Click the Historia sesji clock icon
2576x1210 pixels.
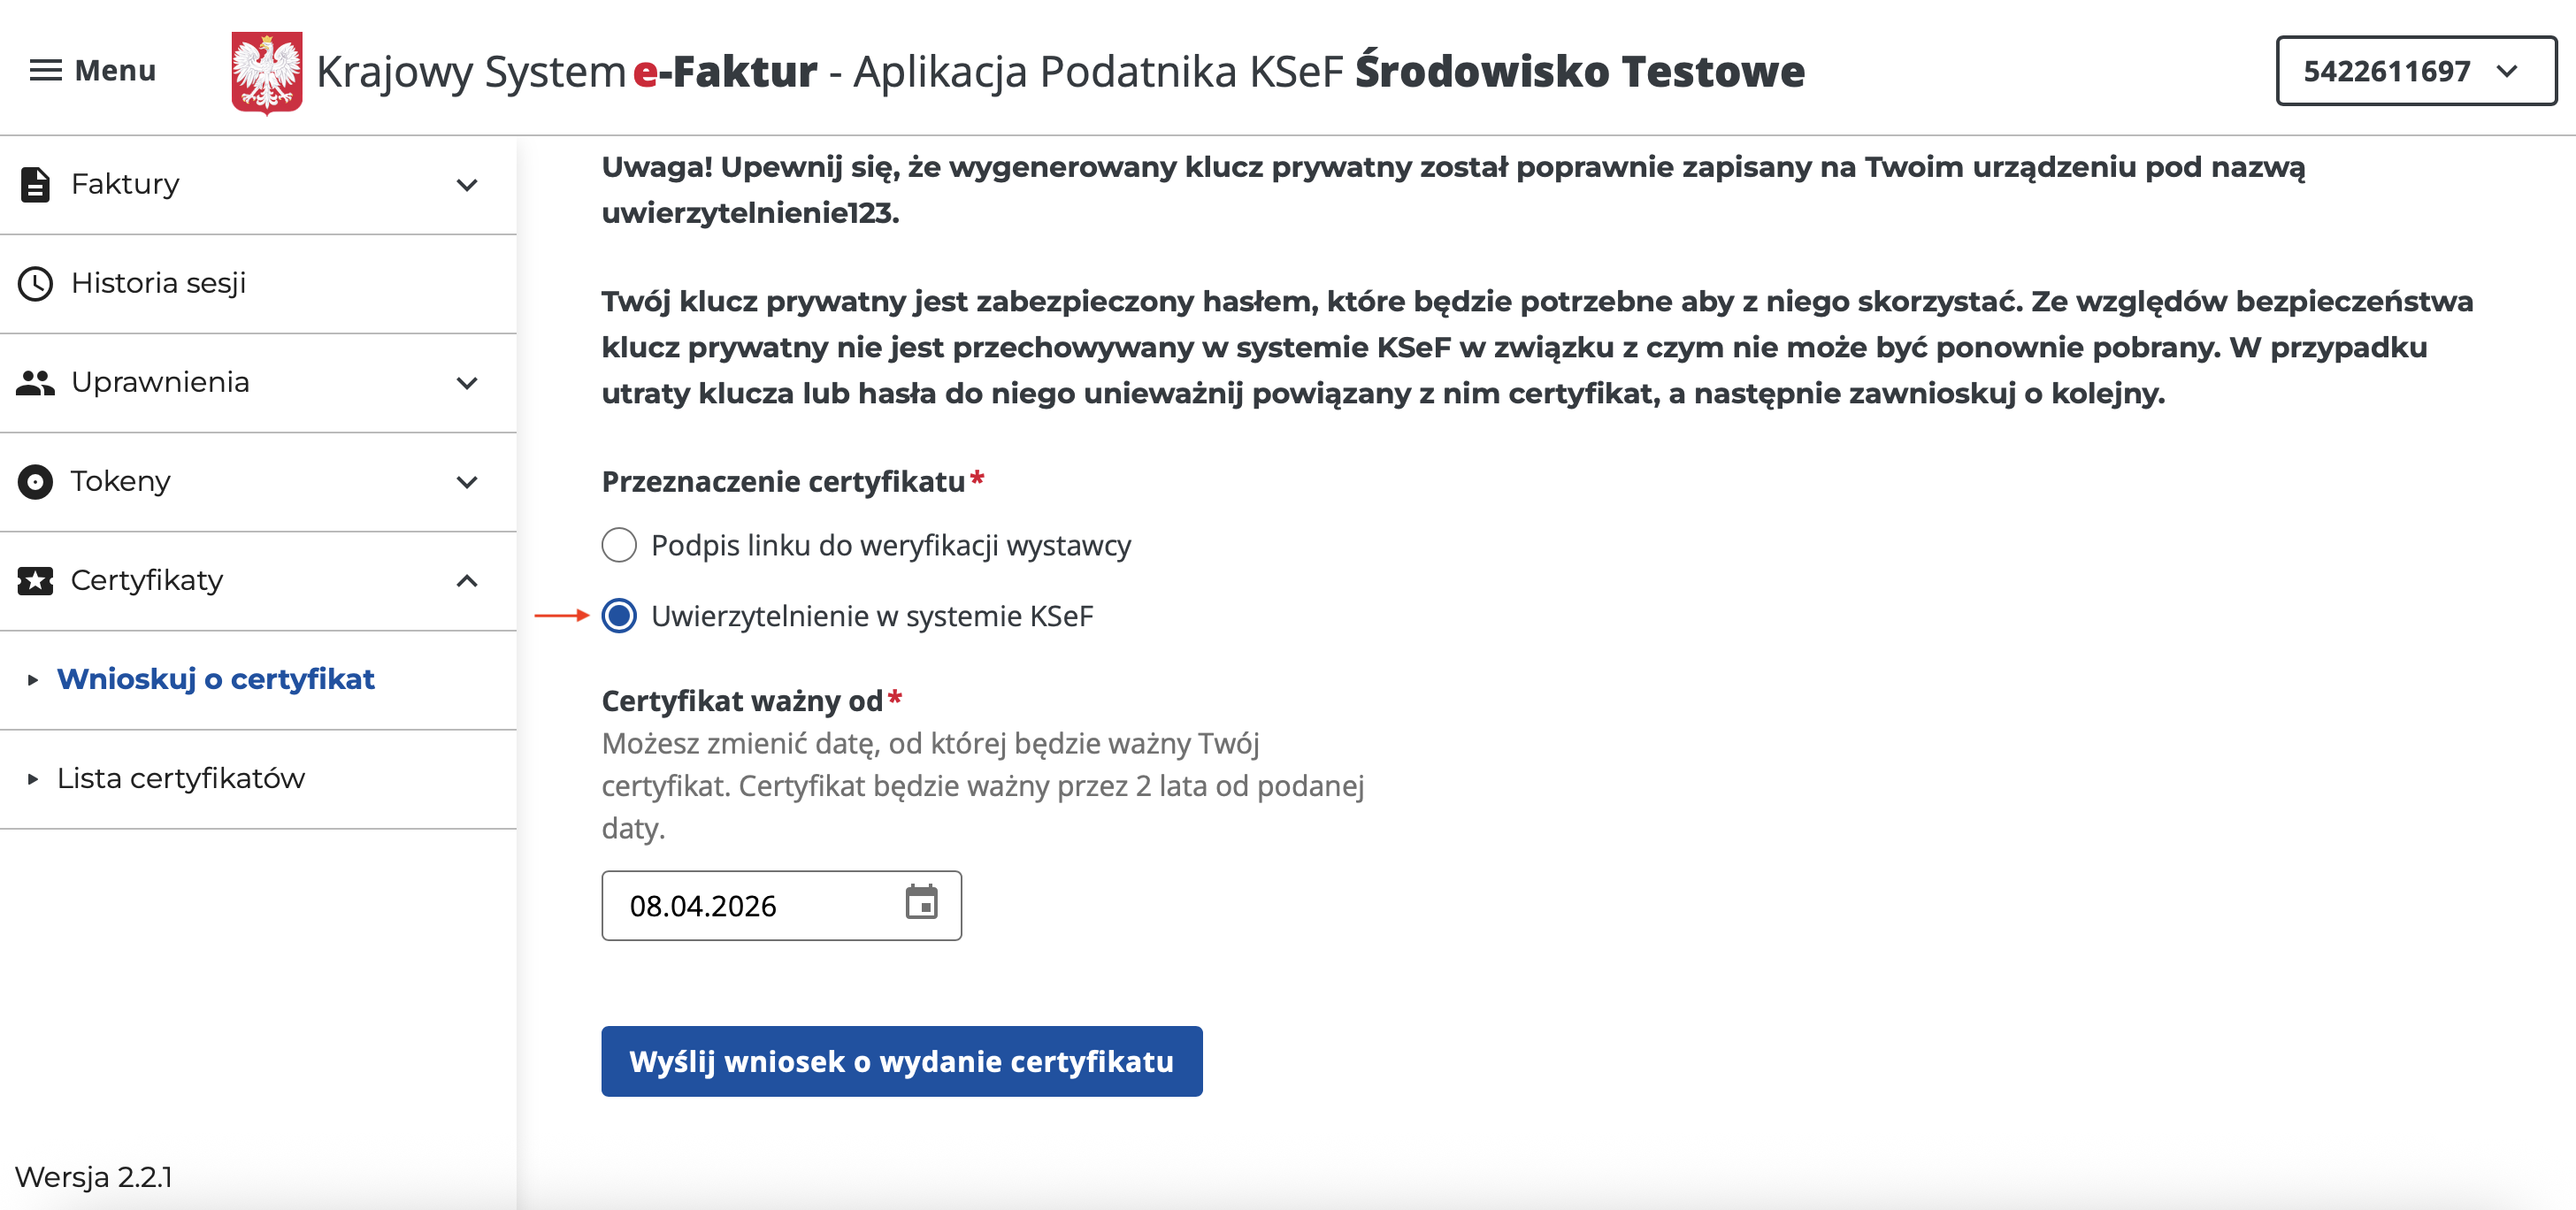35,283
